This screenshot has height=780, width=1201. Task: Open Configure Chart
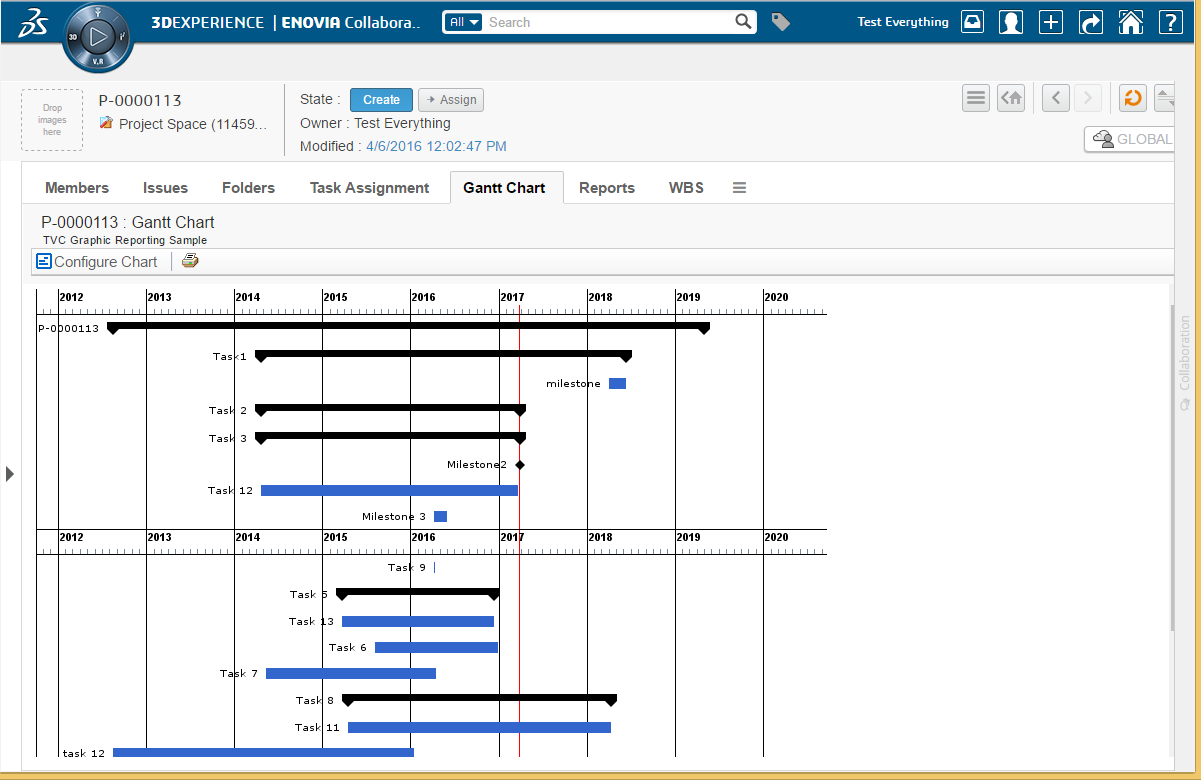(x=97, y=262)
